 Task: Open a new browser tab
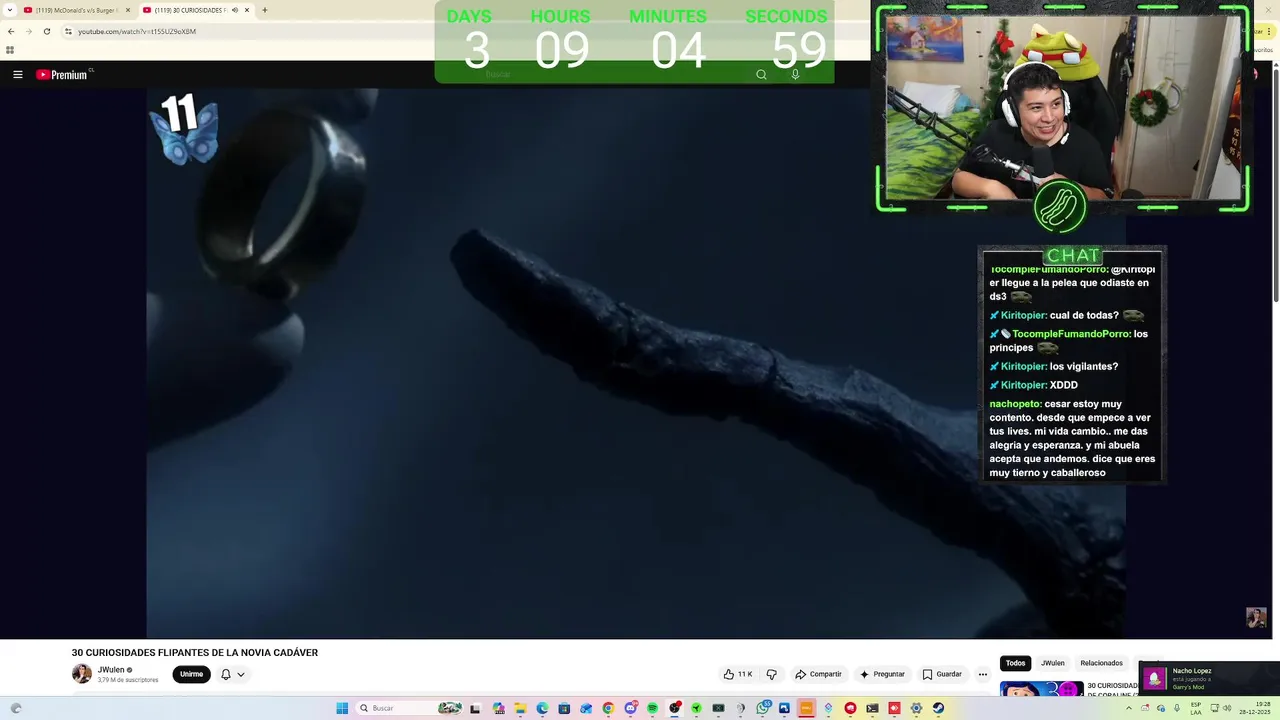pyautogui.click(x=264, y=10)
